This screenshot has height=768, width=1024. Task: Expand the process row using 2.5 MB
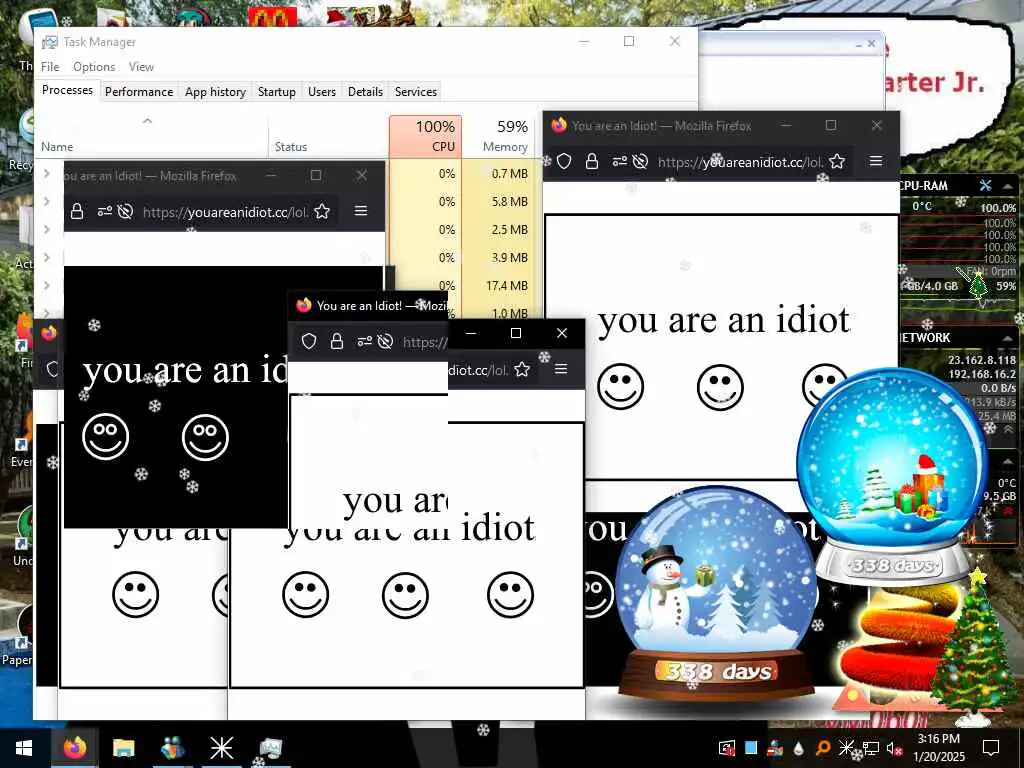(46, 229)
